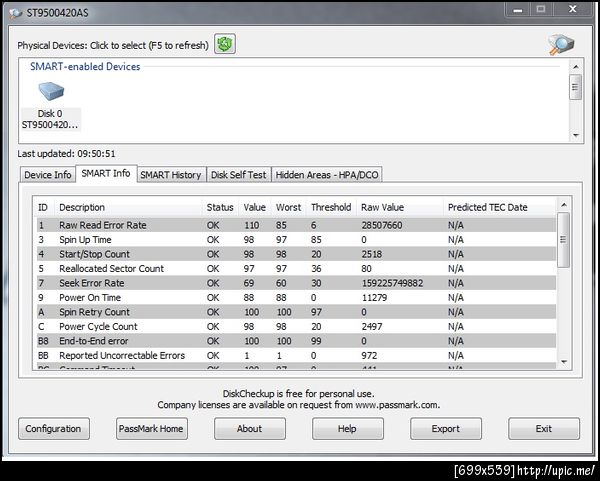The image size is (600, 481).
Task: Select the Power On Time row
Action: coord(296,298)
